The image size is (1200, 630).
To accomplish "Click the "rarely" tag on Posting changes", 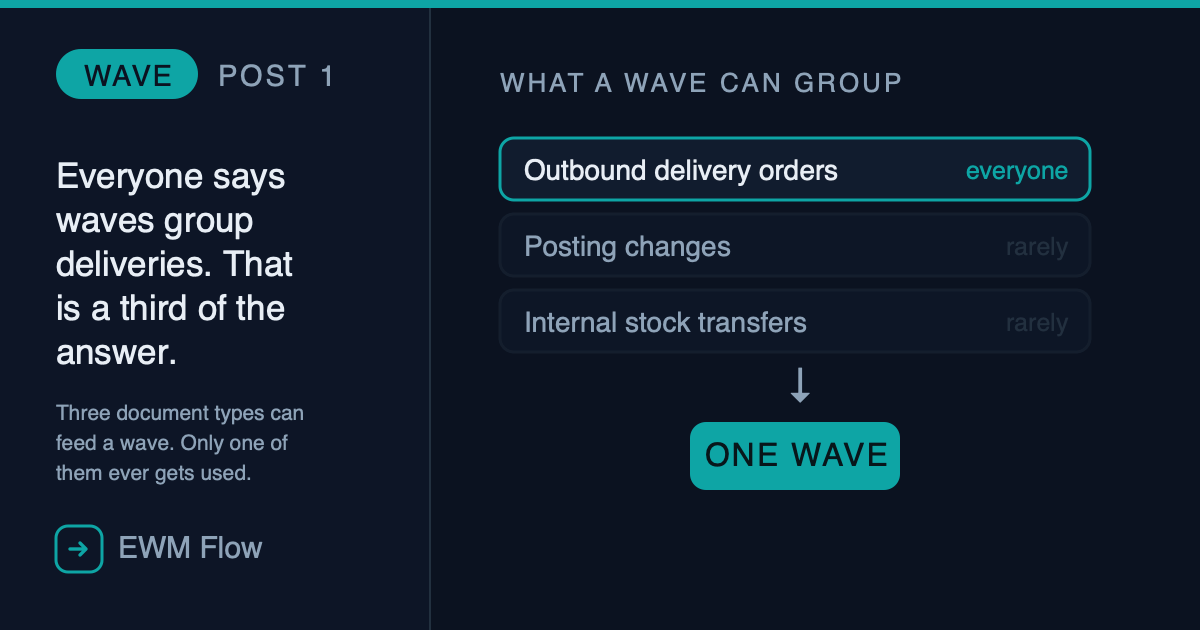I will (x=1036, y=247).
